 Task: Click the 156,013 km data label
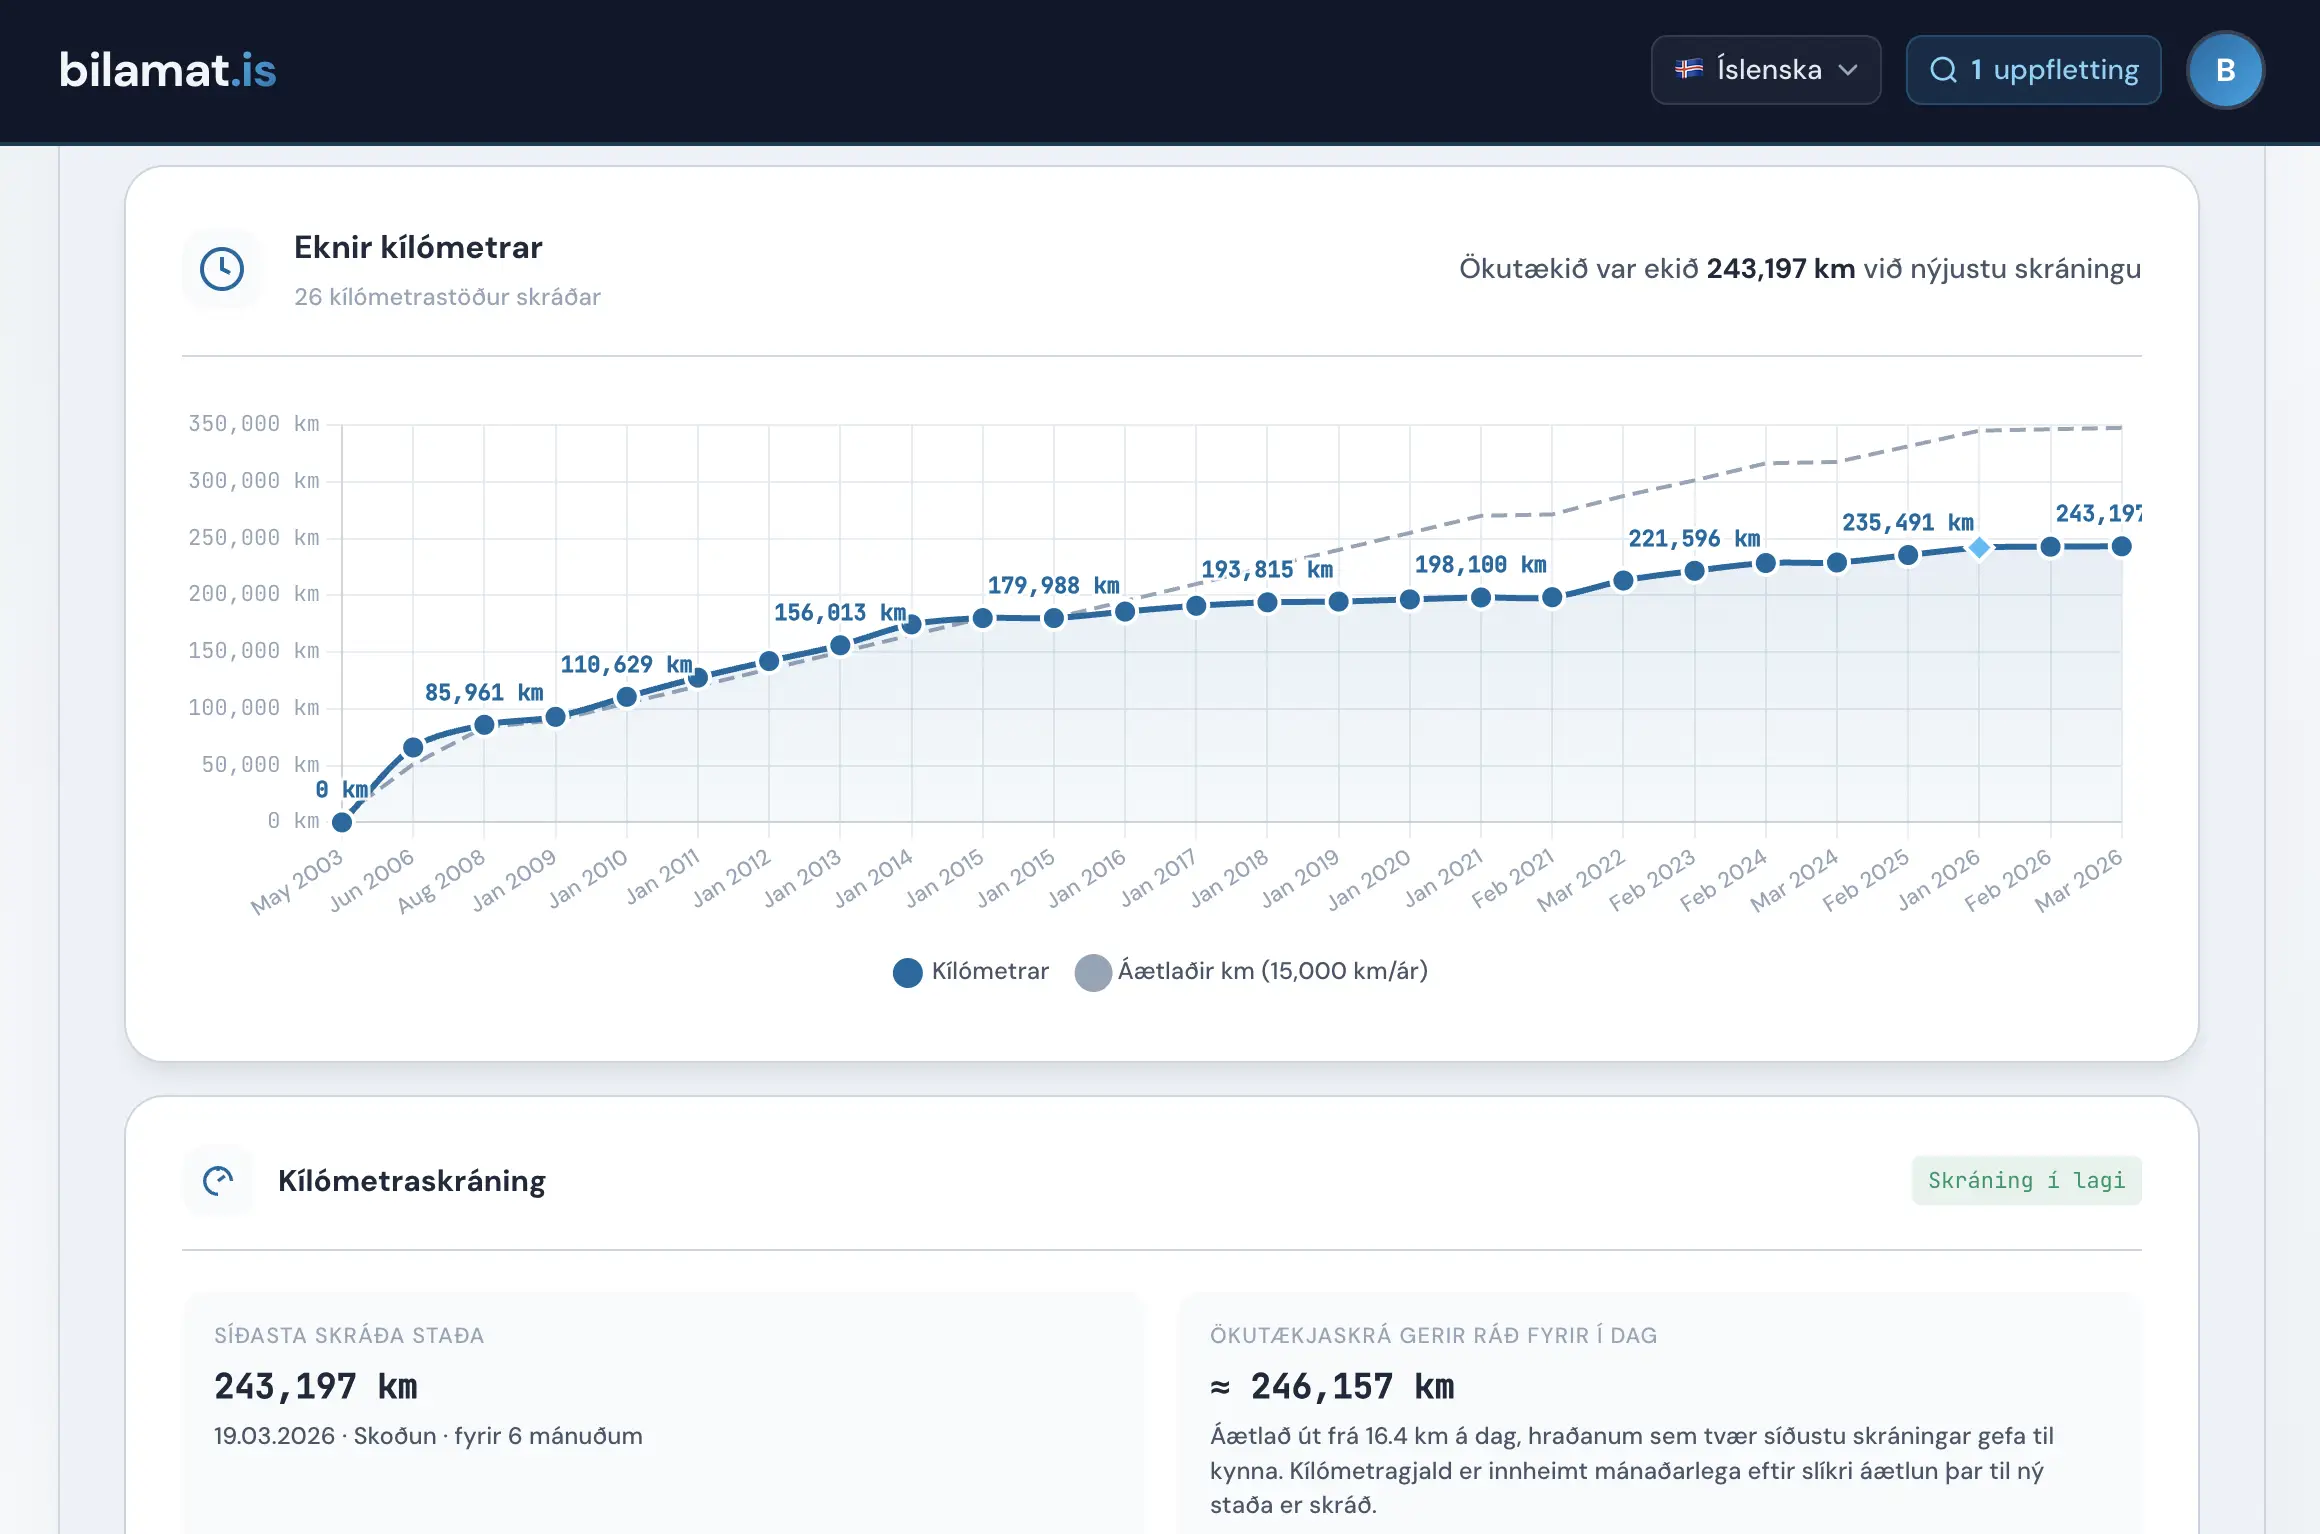(x=840, y=613)
